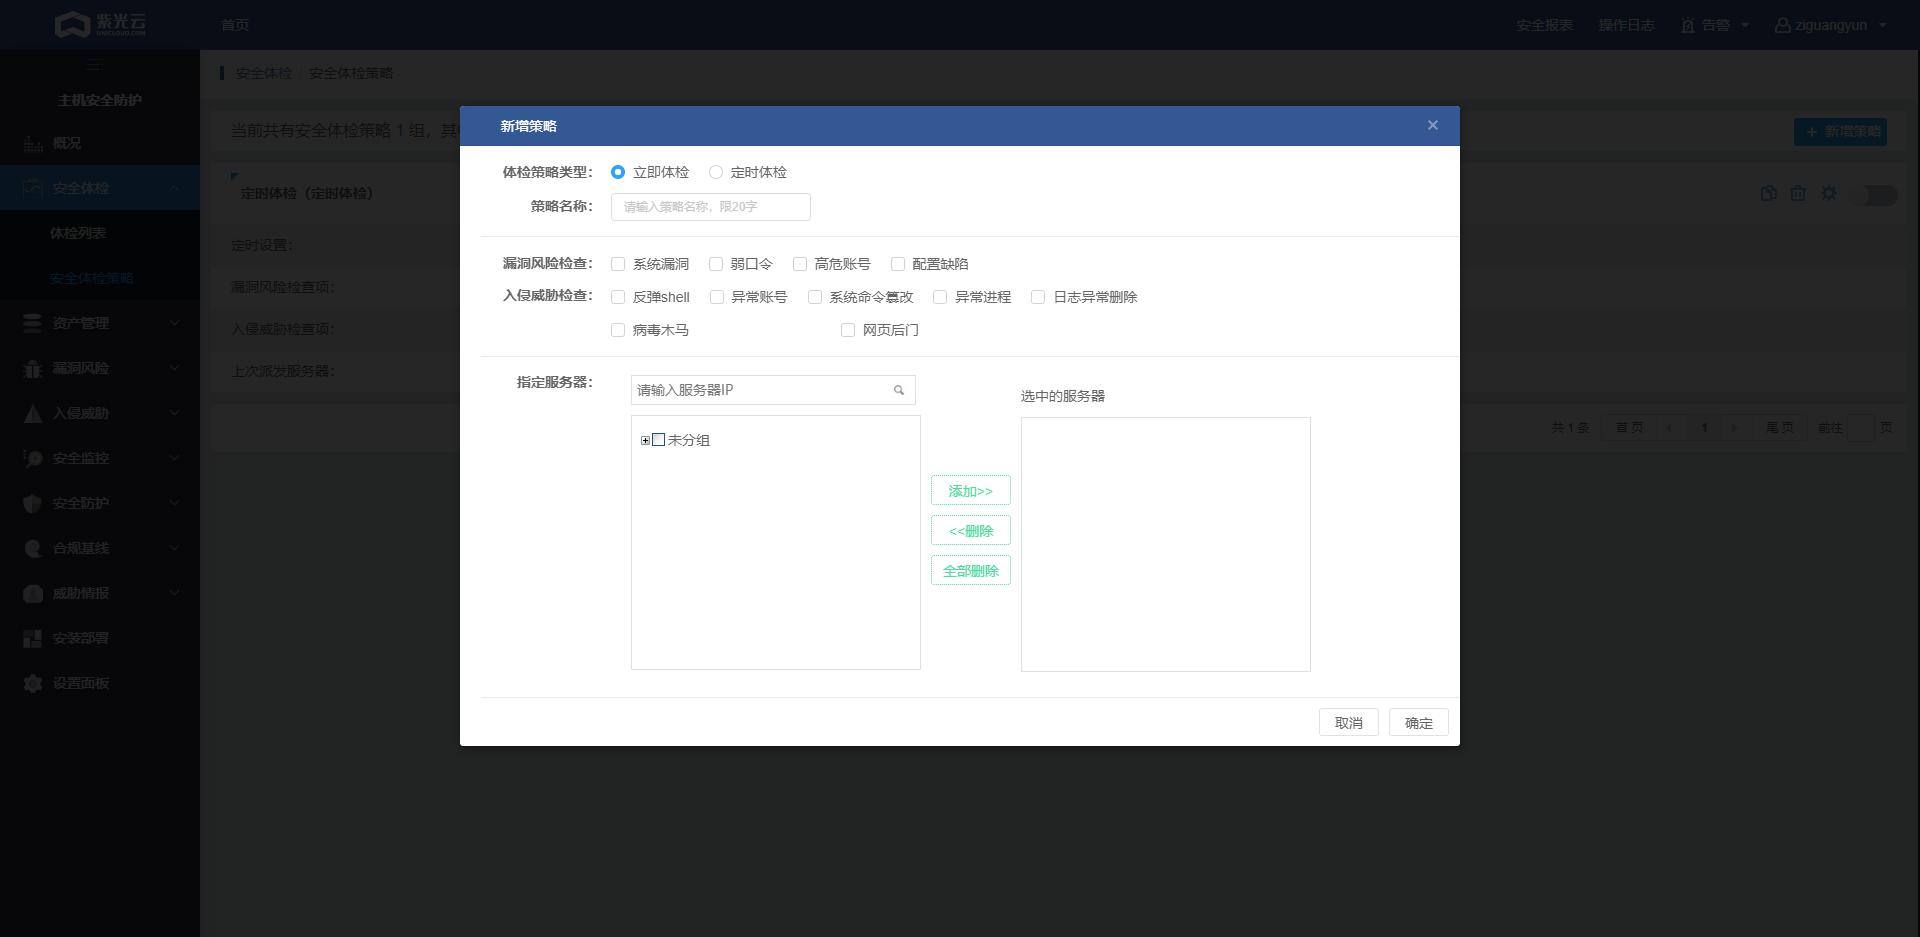Click the 漏洞风险 bug icon
The image size is (1920, 937).
point(33,368)
